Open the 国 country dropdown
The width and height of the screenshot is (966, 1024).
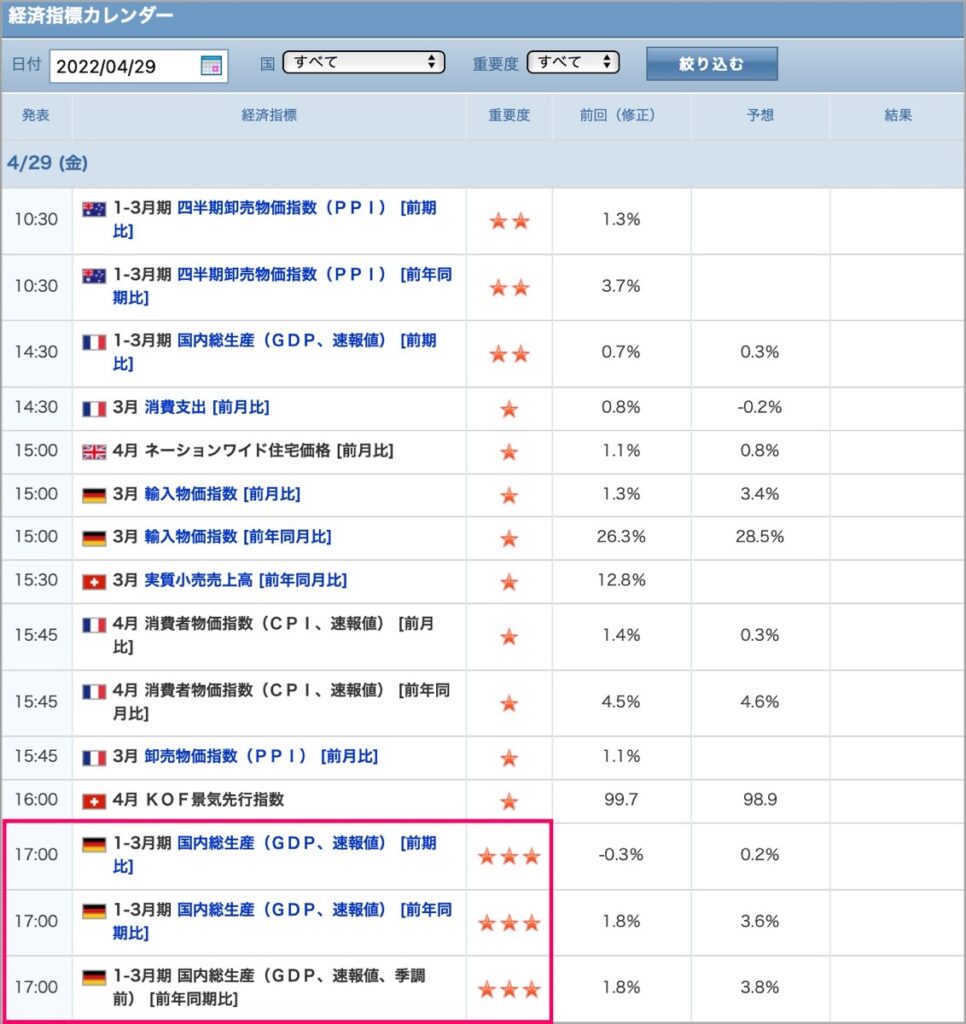tap(364, 62)
